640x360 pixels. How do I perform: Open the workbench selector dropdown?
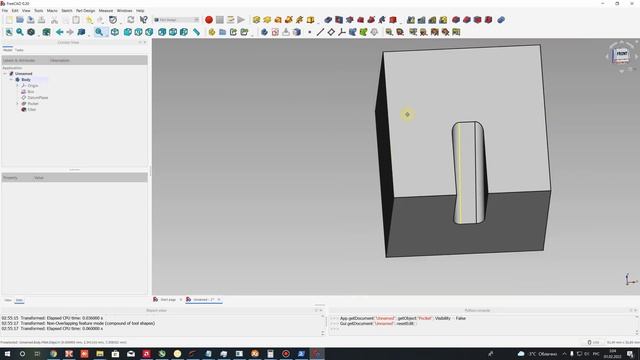177,20
